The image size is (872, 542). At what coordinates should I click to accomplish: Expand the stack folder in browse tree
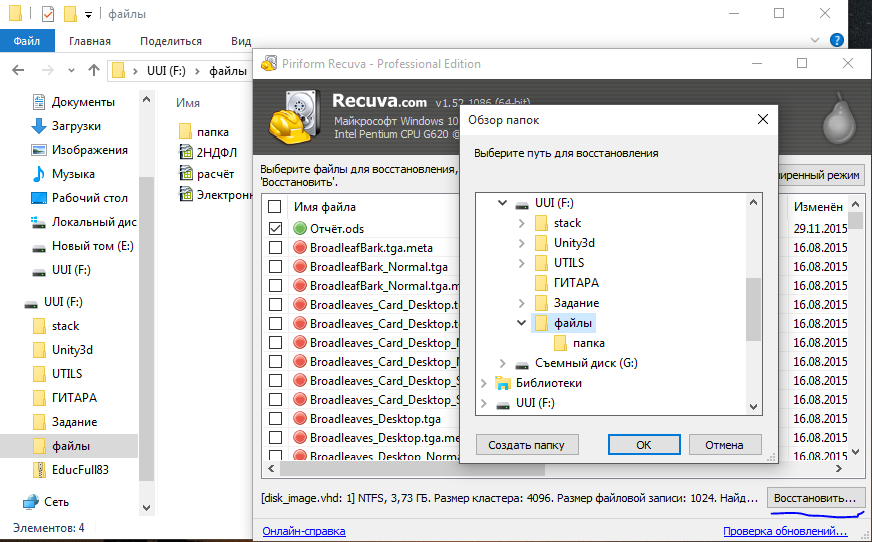click(x=521, y=223)
